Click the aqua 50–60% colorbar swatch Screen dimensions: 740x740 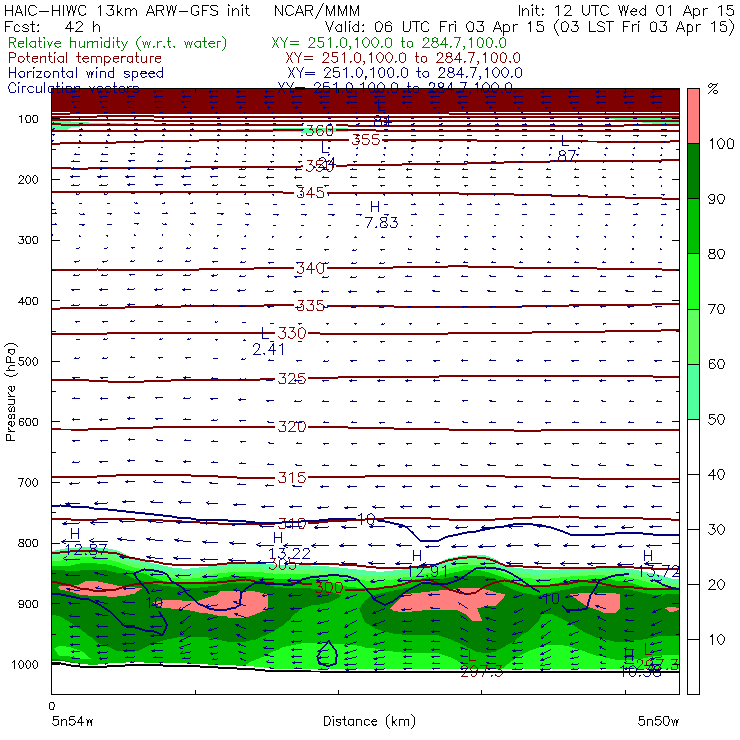click(x=693, y=392)
